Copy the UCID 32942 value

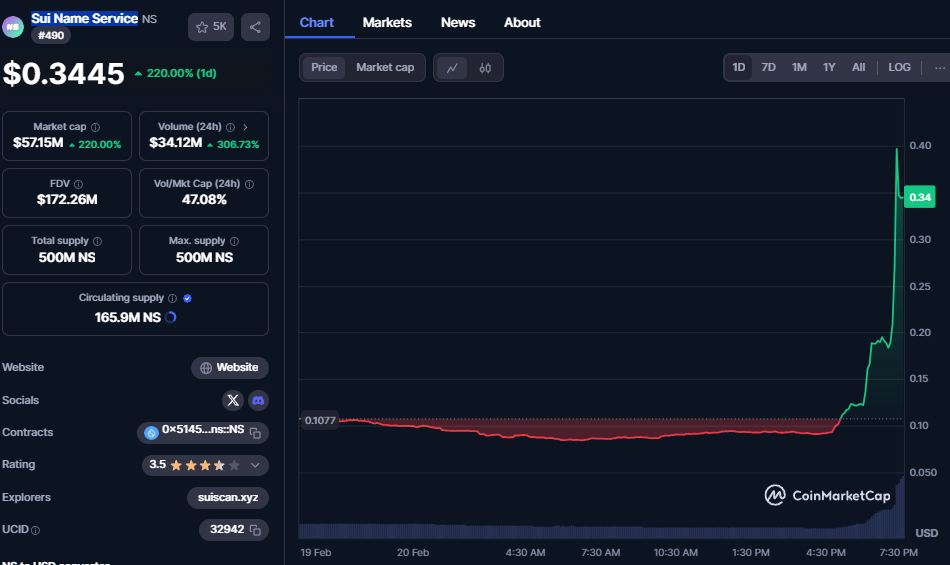[255, 530]
